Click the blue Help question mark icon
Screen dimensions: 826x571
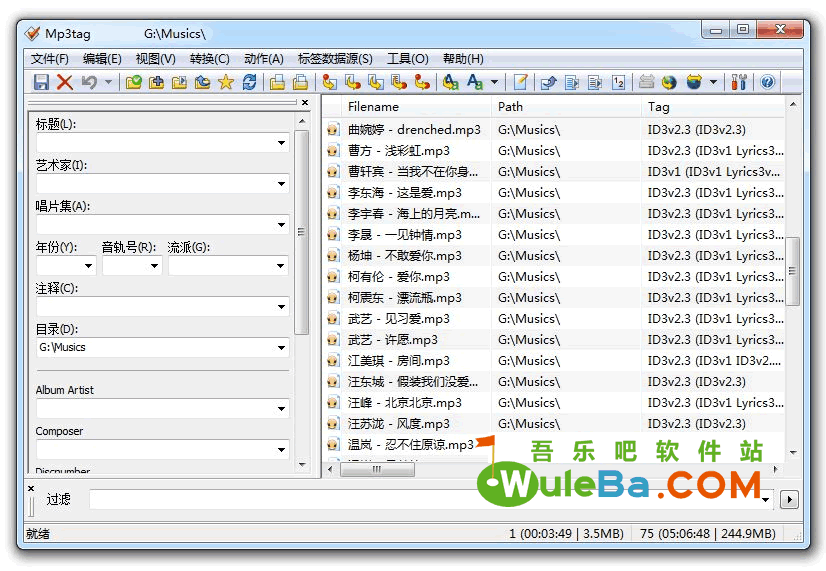[768, 82]
